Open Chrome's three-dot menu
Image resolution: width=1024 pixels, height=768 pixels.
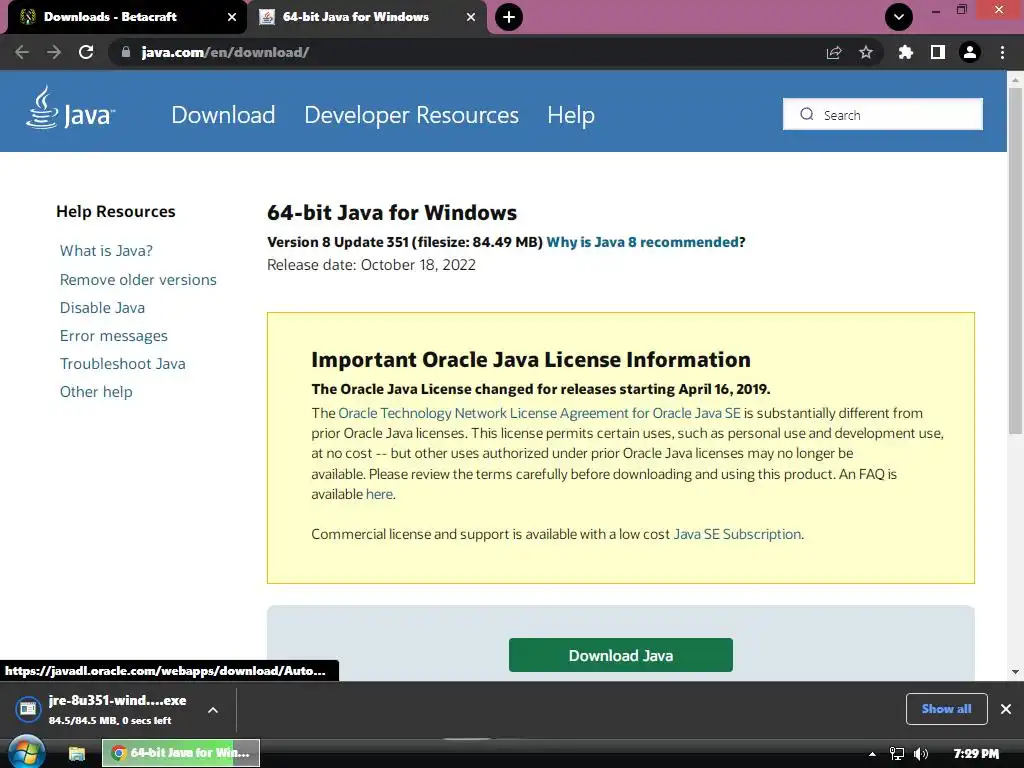click(x=1002, y=52)
